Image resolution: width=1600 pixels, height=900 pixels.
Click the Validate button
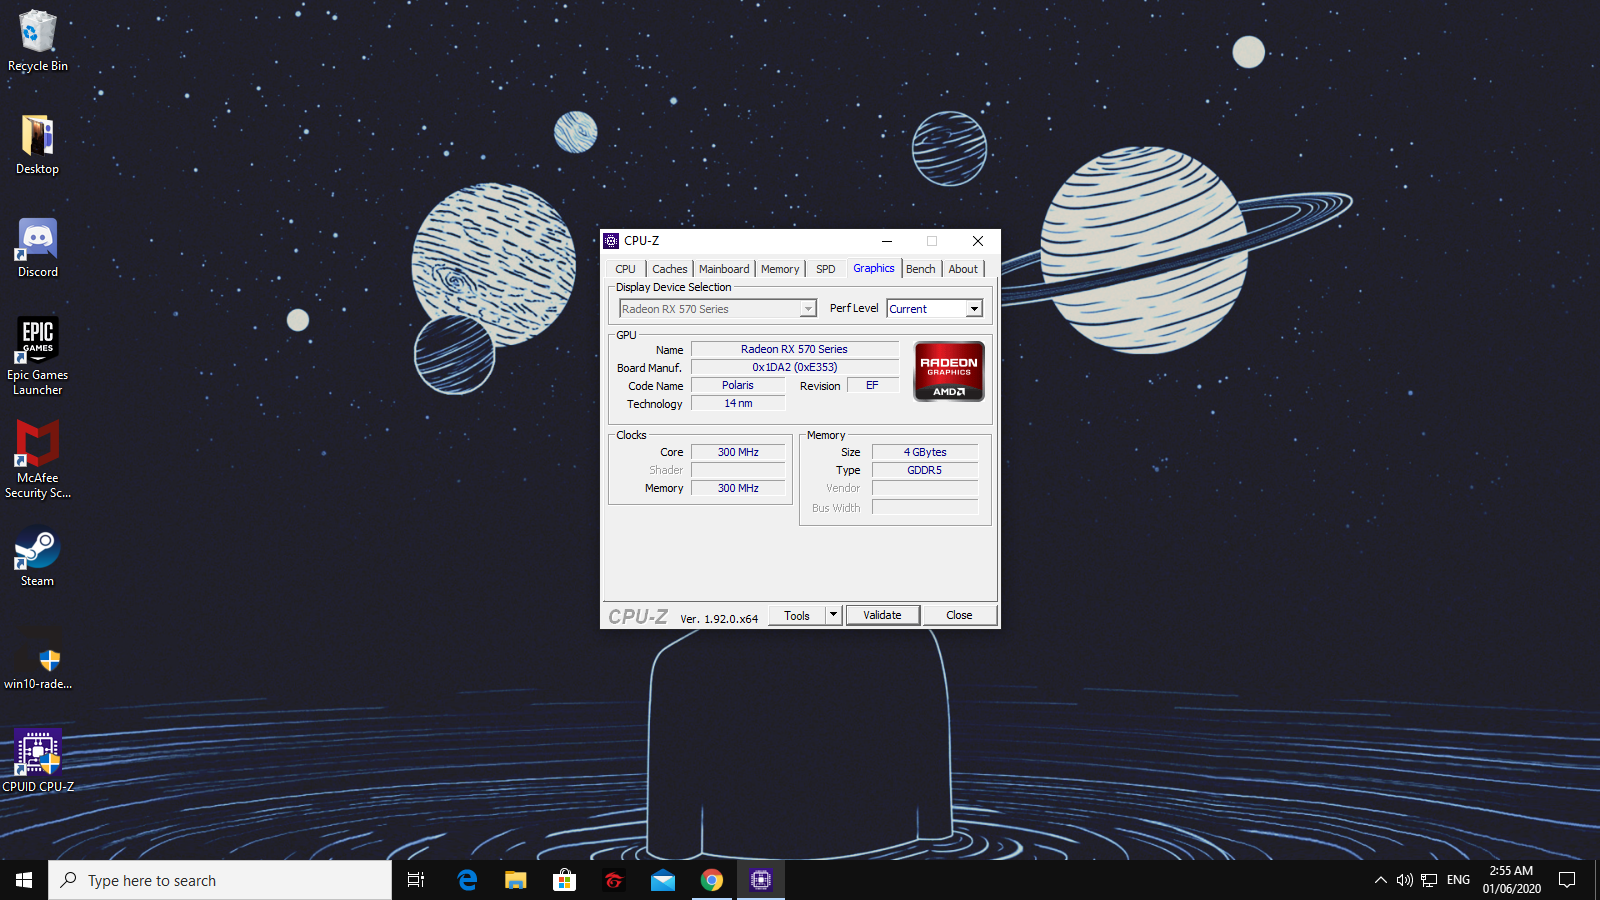point(882,615)
